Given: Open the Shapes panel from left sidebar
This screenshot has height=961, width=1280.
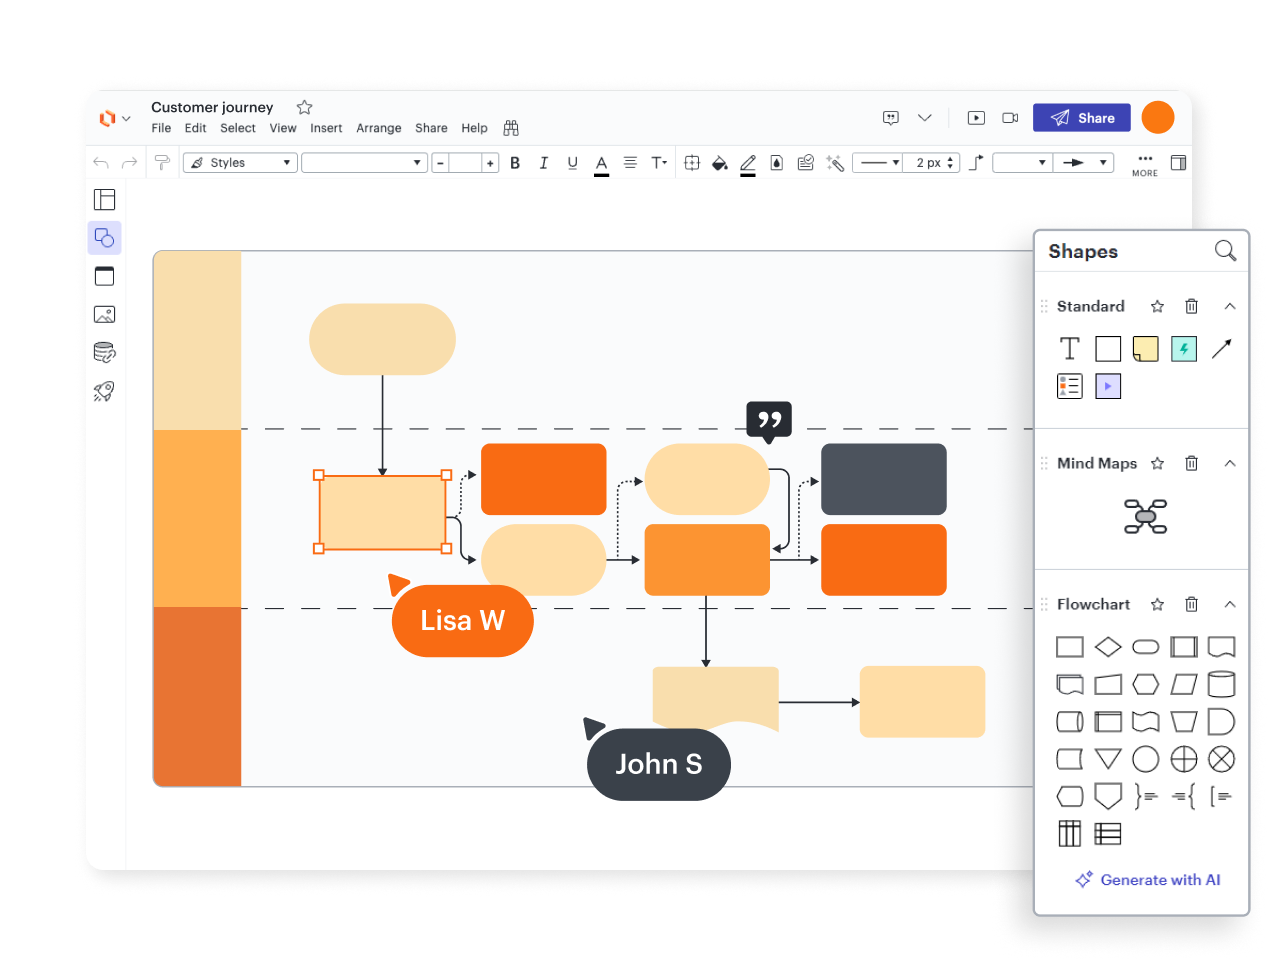Looking at the screenshot, I should [x=104, y=238].
